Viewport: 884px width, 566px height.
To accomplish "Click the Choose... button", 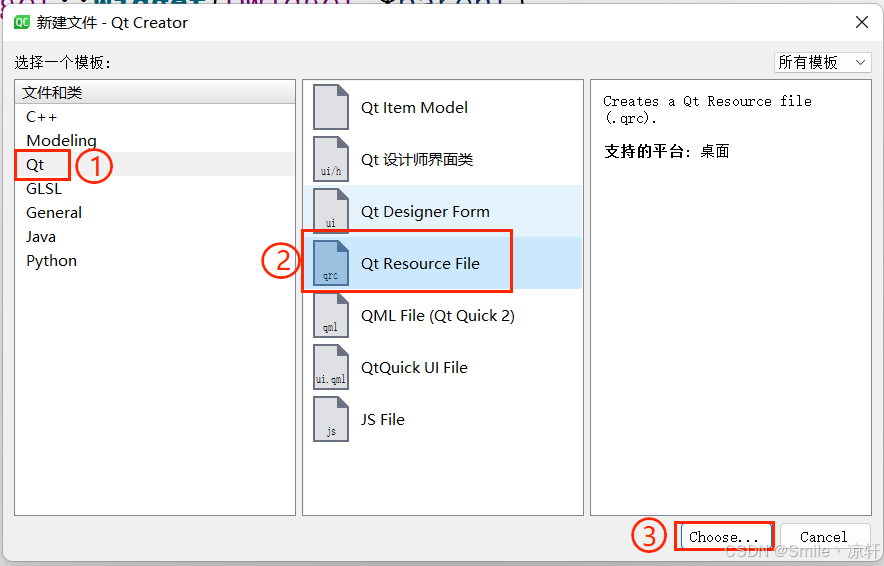I will pos(726,537).
